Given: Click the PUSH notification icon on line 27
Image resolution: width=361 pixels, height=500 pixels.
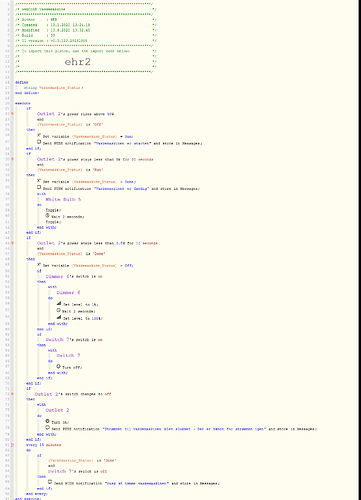Looking at the screenshot, I should (39, 142).
